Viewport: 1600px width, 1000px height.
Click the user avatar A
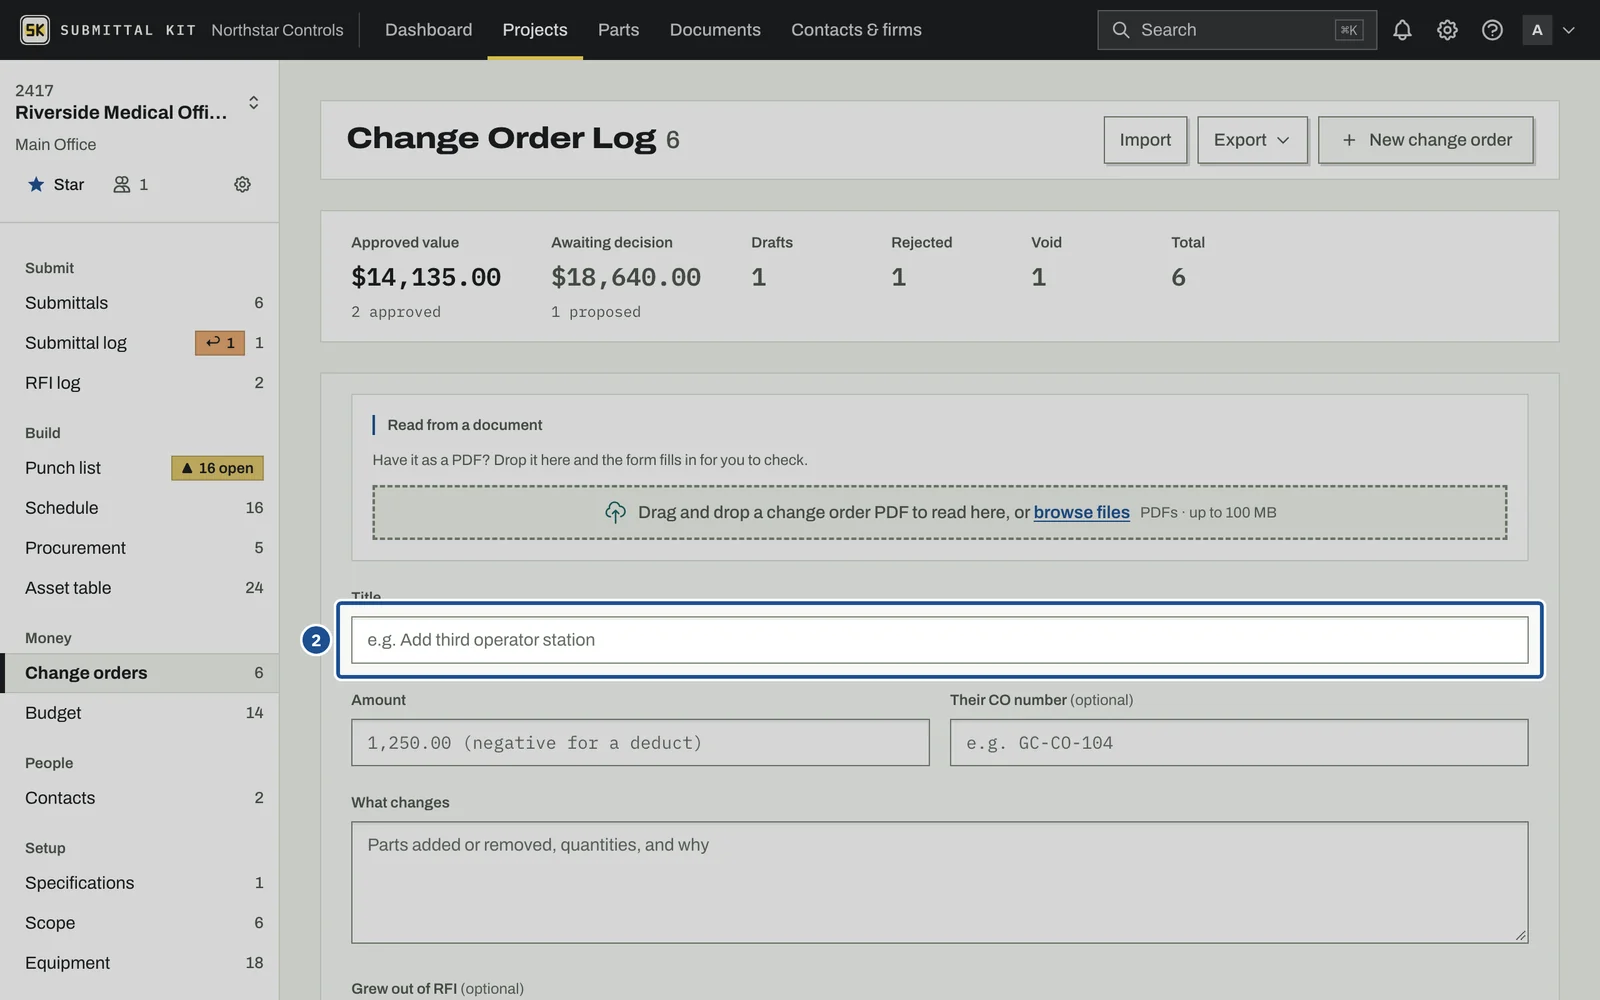(1537, 30)
